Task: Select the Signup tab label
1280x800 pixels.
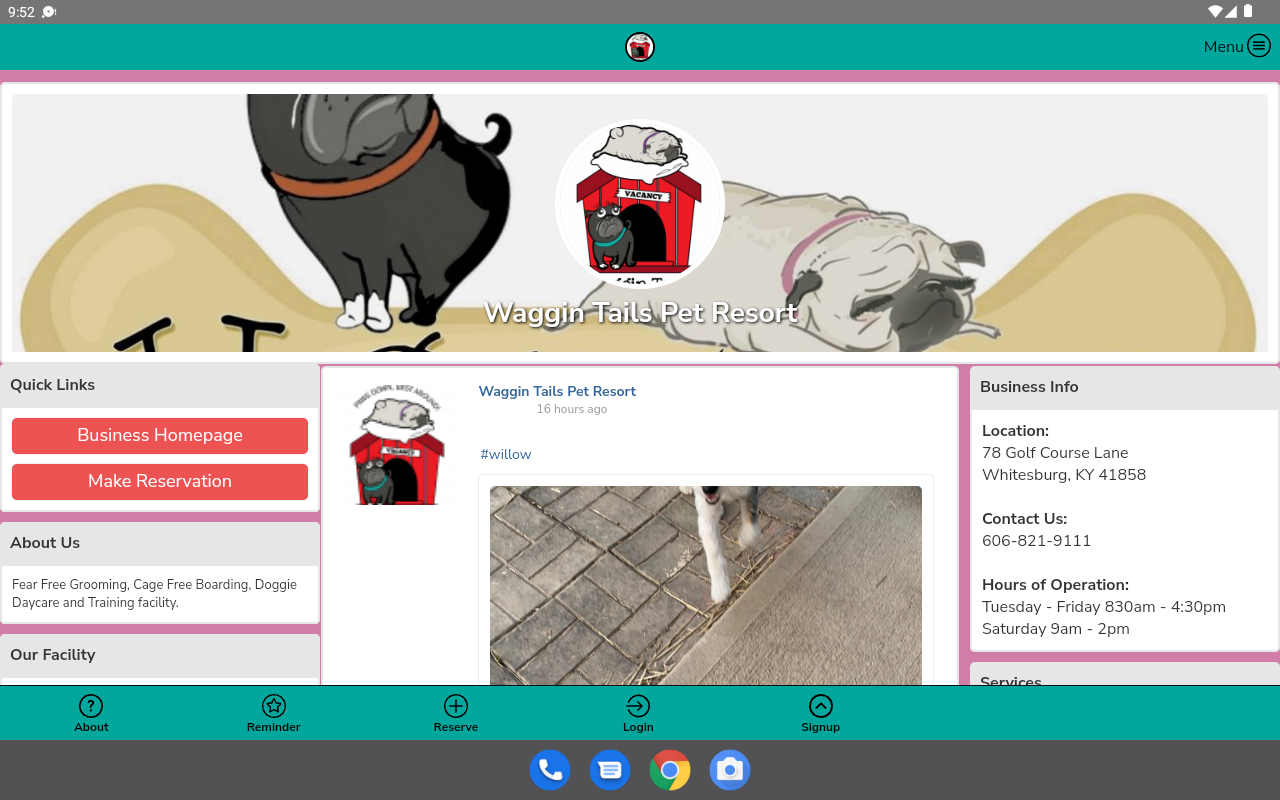Action: click(821, 727)
